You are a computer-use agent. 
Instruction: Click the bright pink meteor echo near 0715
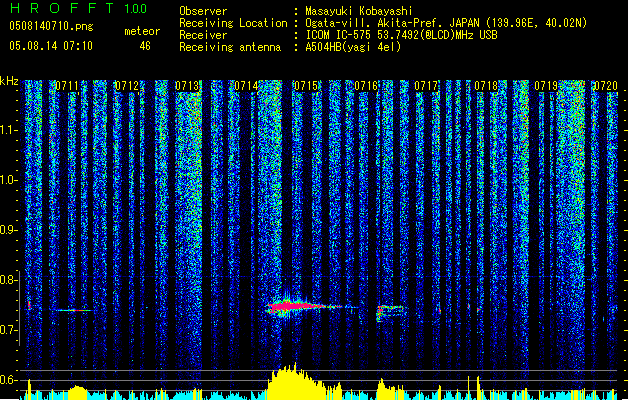(x=295, y=307)
